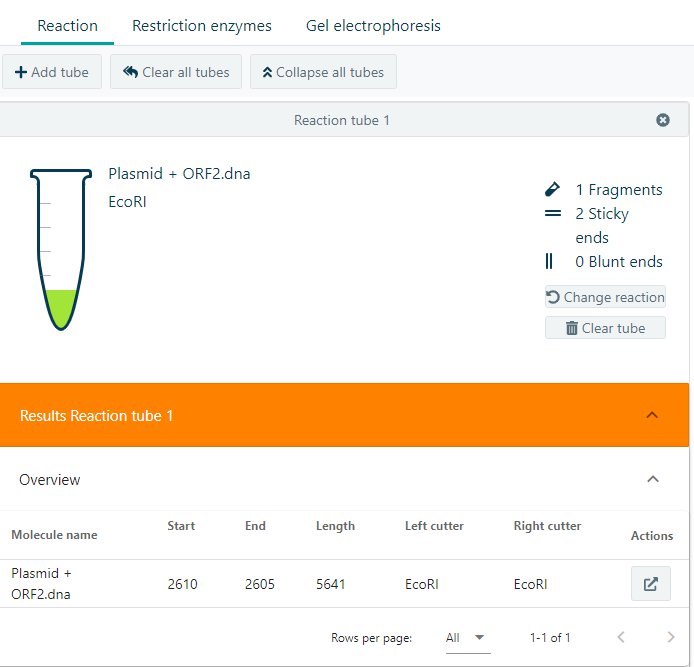Click the Blunt ends icon
The height and width of the screenshot is (667, 694).
click(x=550, y=262)
